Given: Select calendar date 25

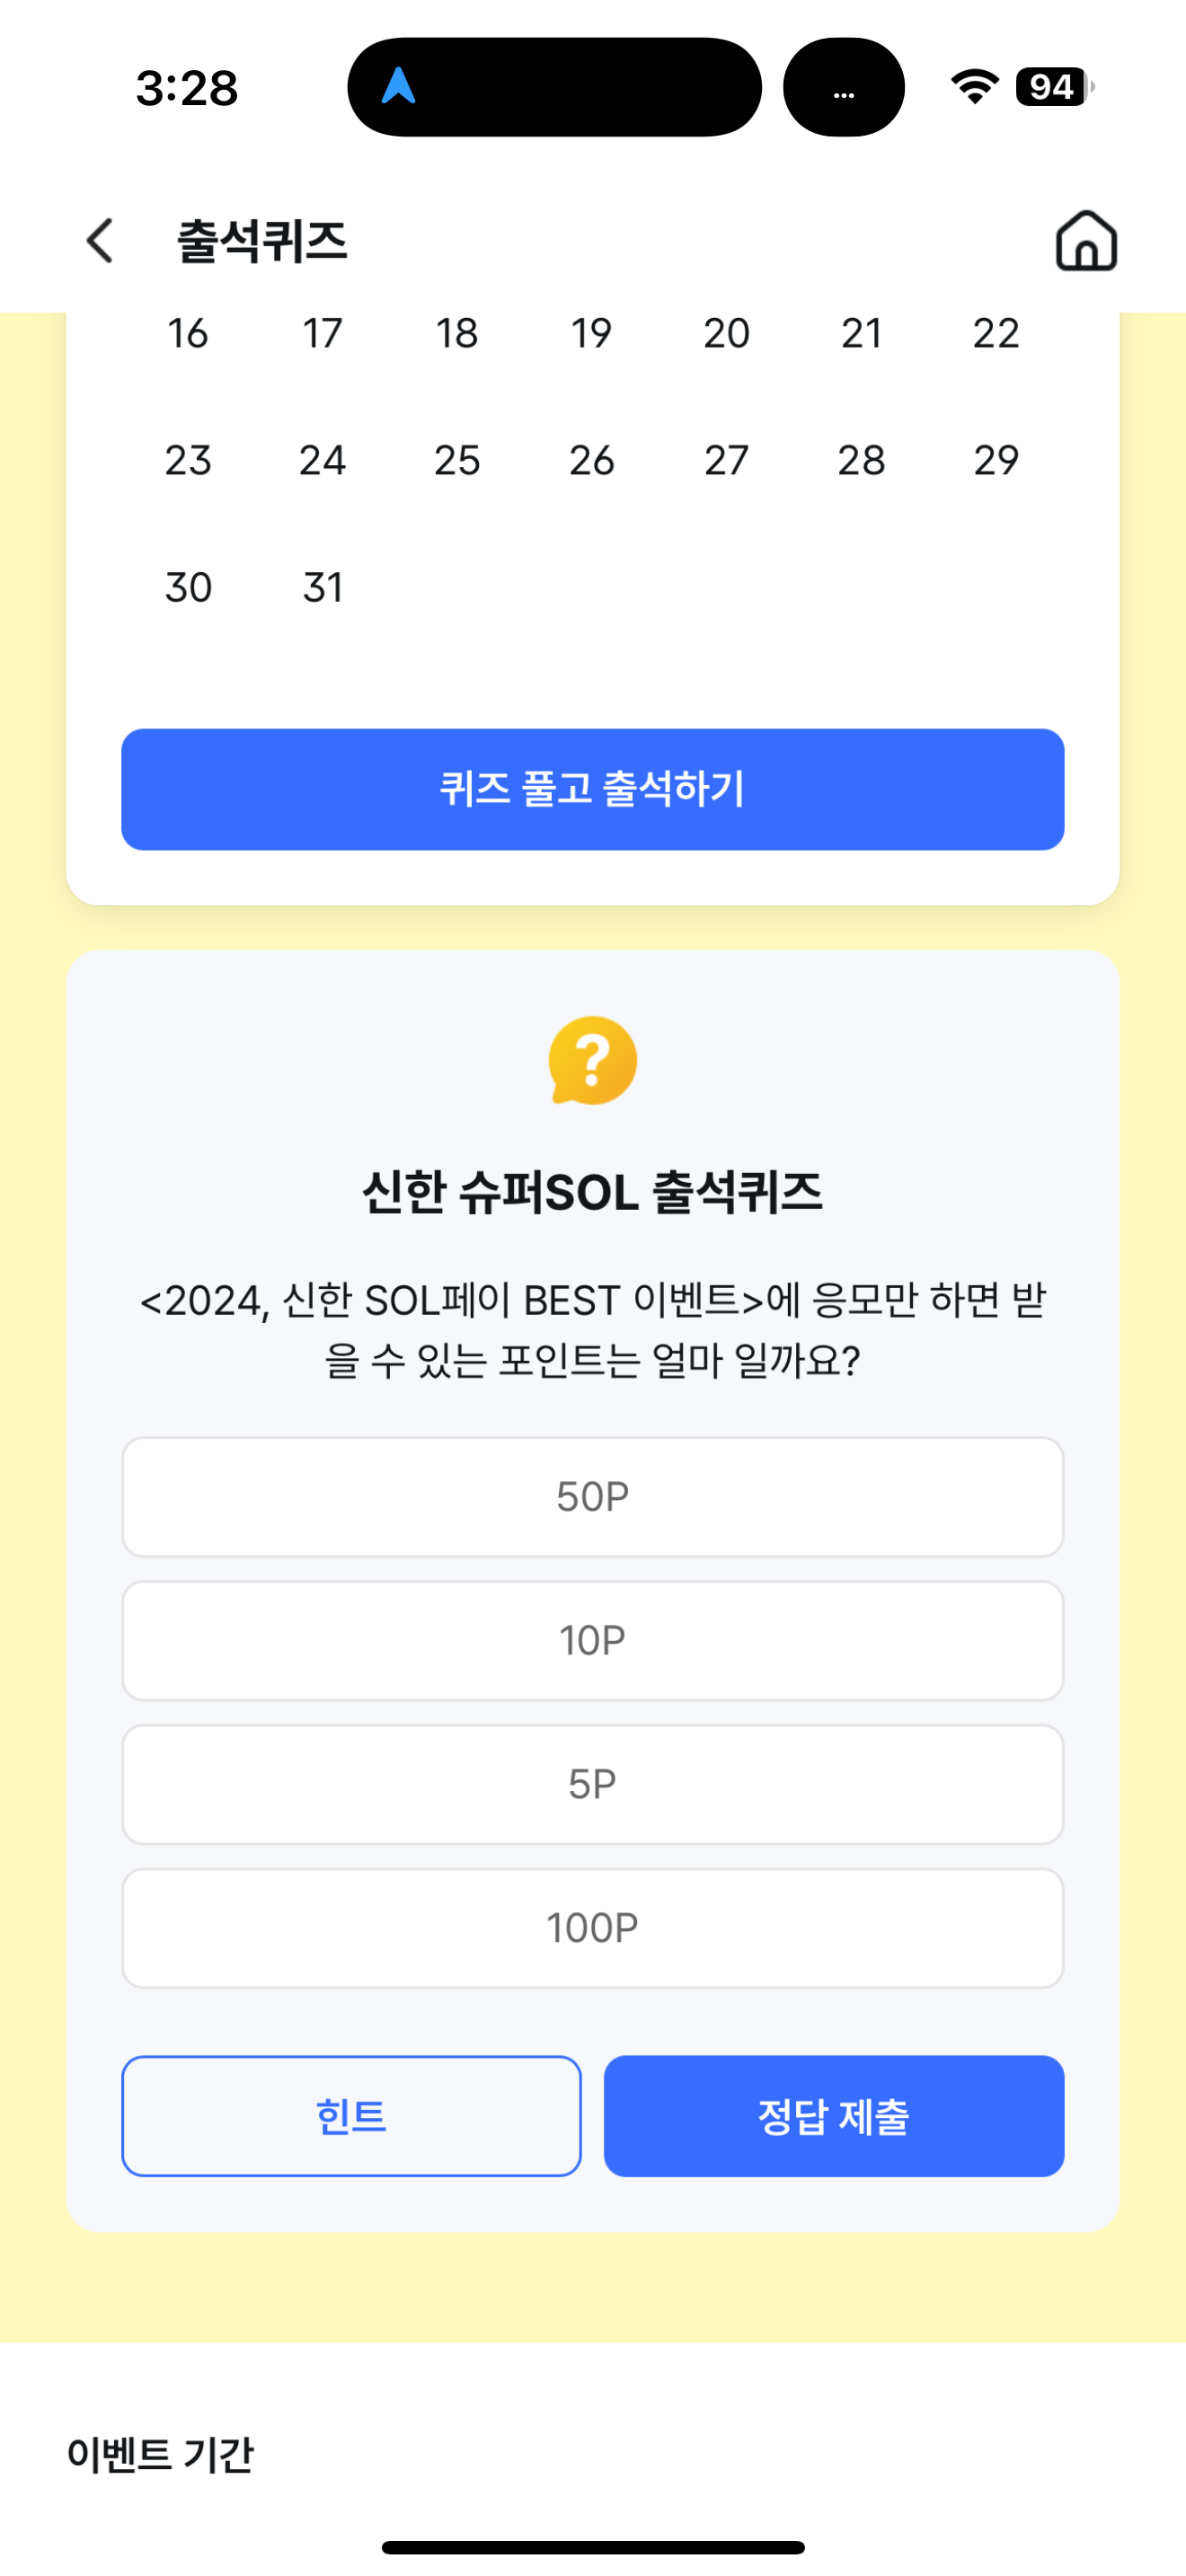Looking at the screenshot, I should 457,460.
